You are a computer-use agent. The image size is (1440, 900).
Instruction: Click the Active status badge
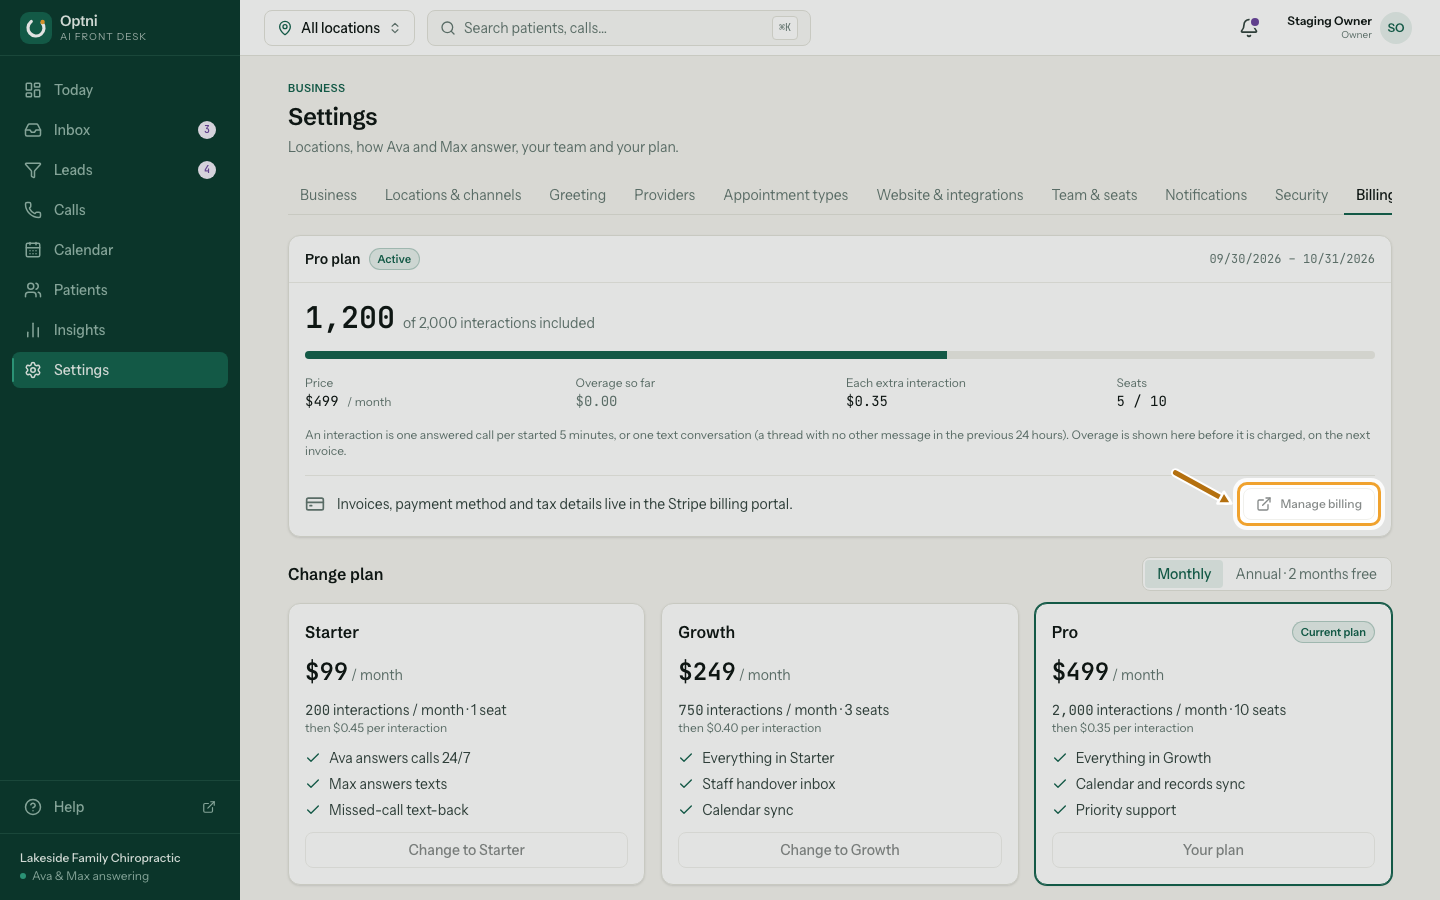tap(394, 259)
